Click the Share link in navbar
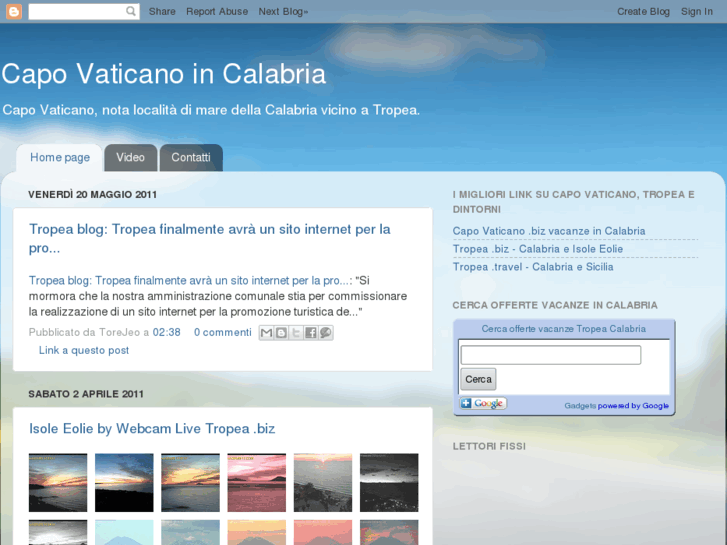The width and height of the screenshot is (727, 545). (x=162, y=12)
